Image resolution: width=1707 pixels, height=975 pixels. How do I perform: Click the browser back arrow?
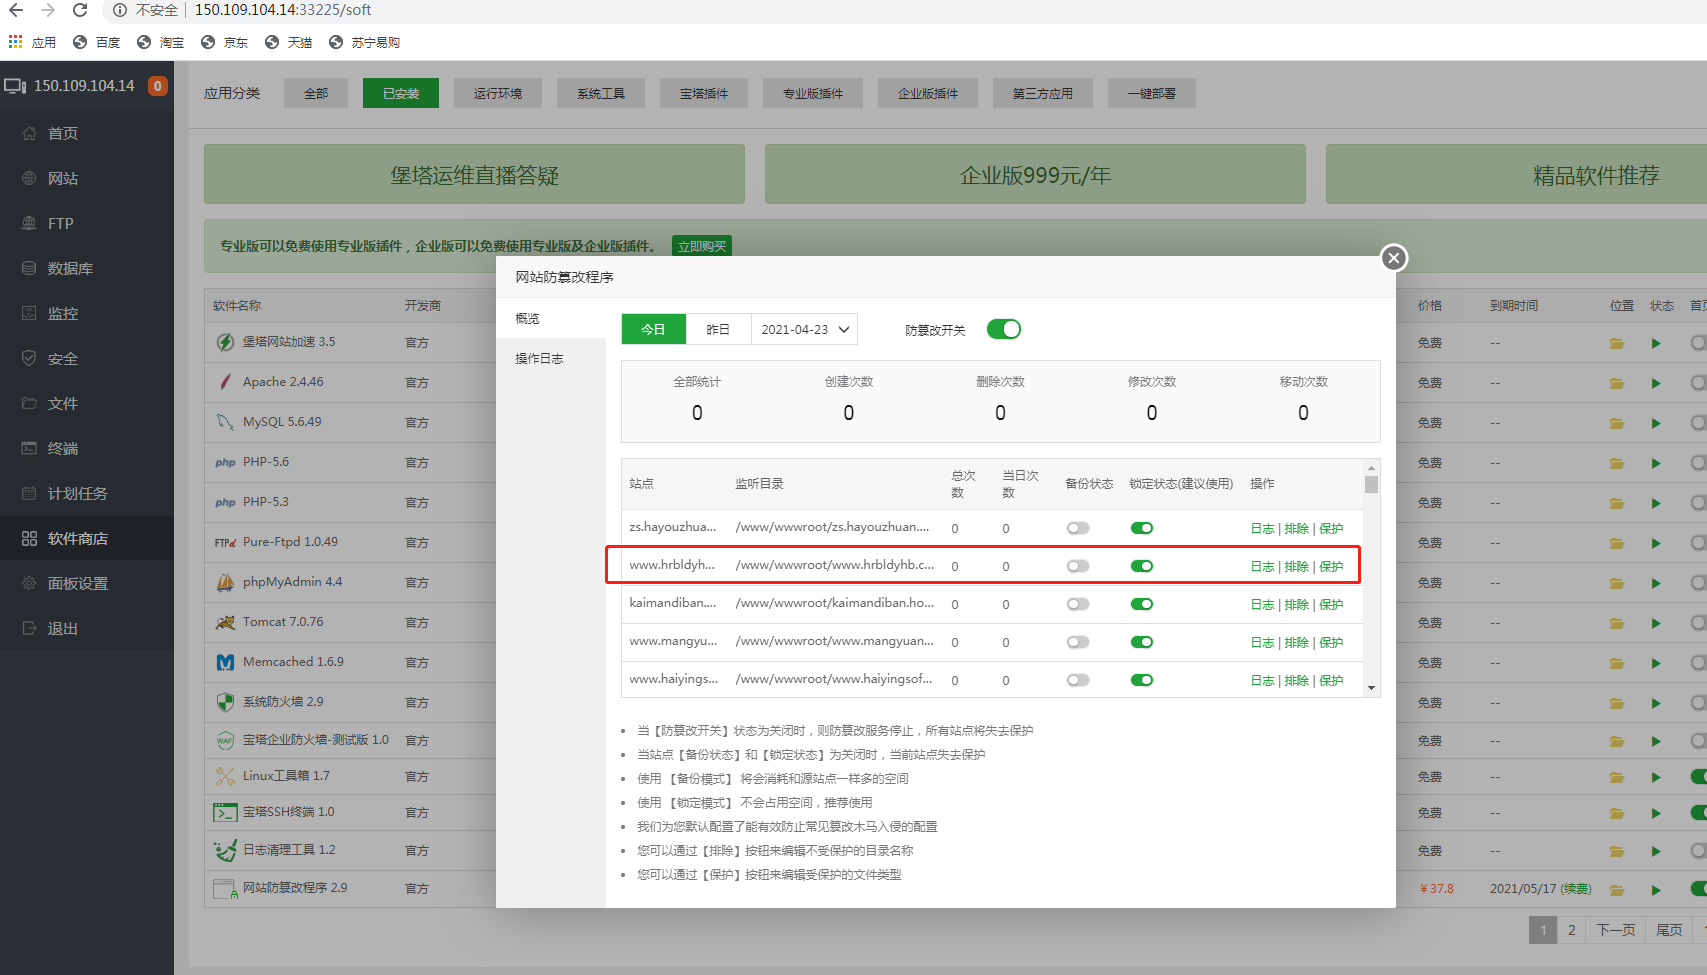click(x=16, y=10)
